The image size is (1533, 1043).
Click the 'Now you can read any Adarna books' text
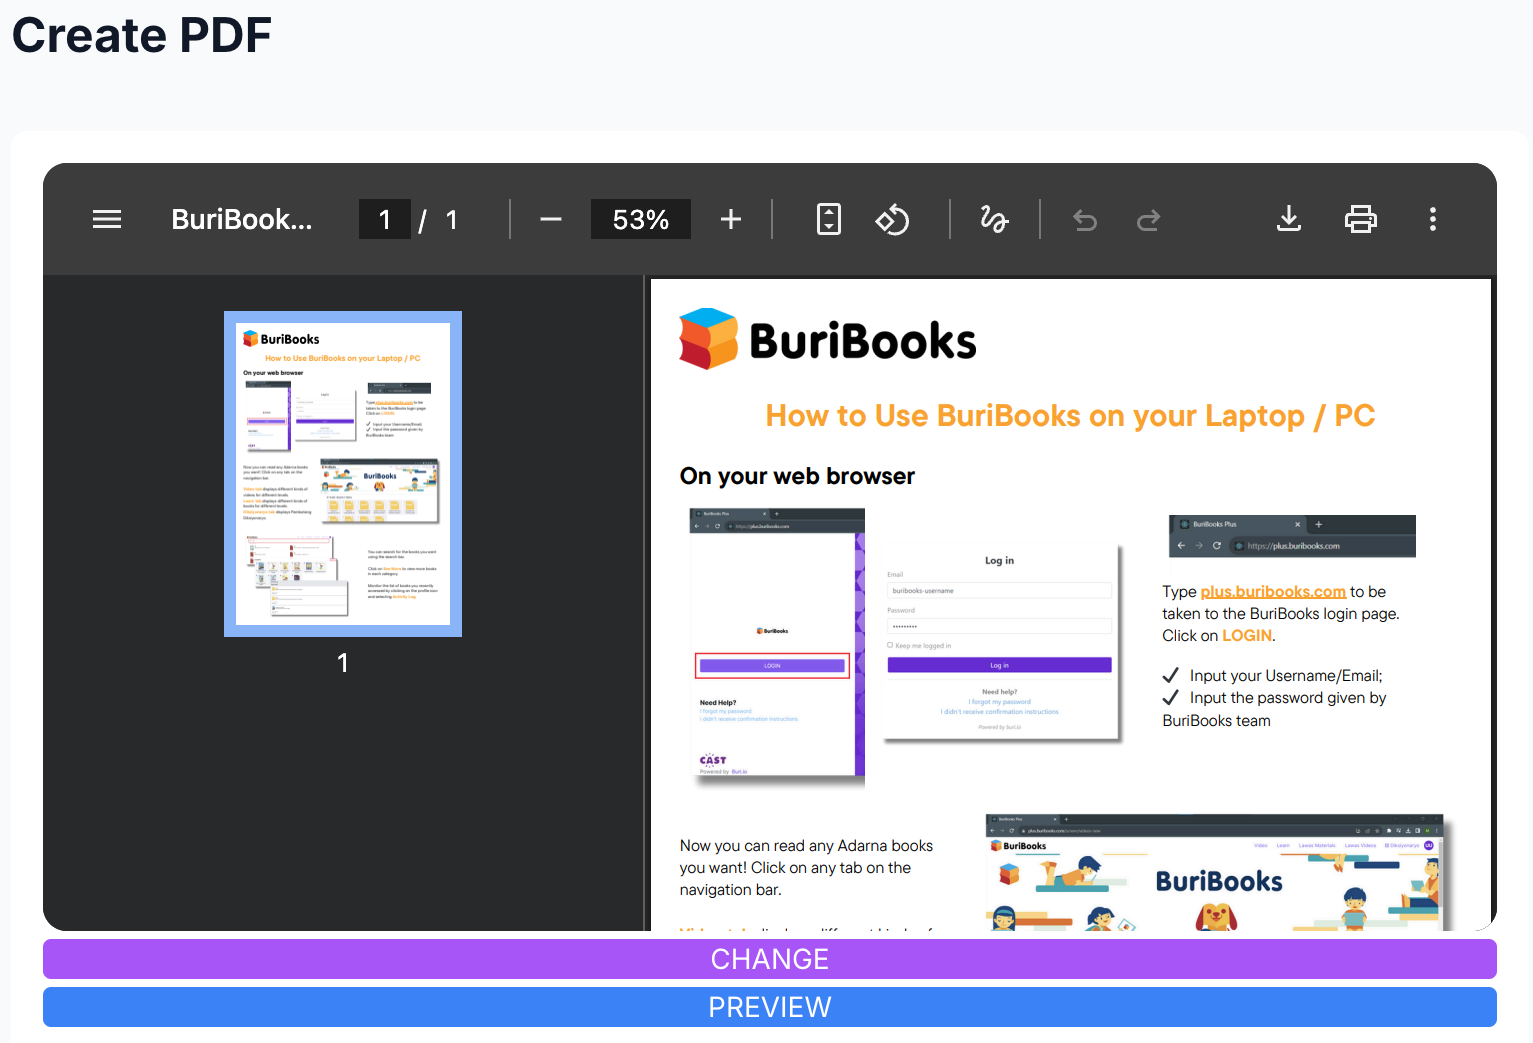pyautogui.click(x=806, y=846)
